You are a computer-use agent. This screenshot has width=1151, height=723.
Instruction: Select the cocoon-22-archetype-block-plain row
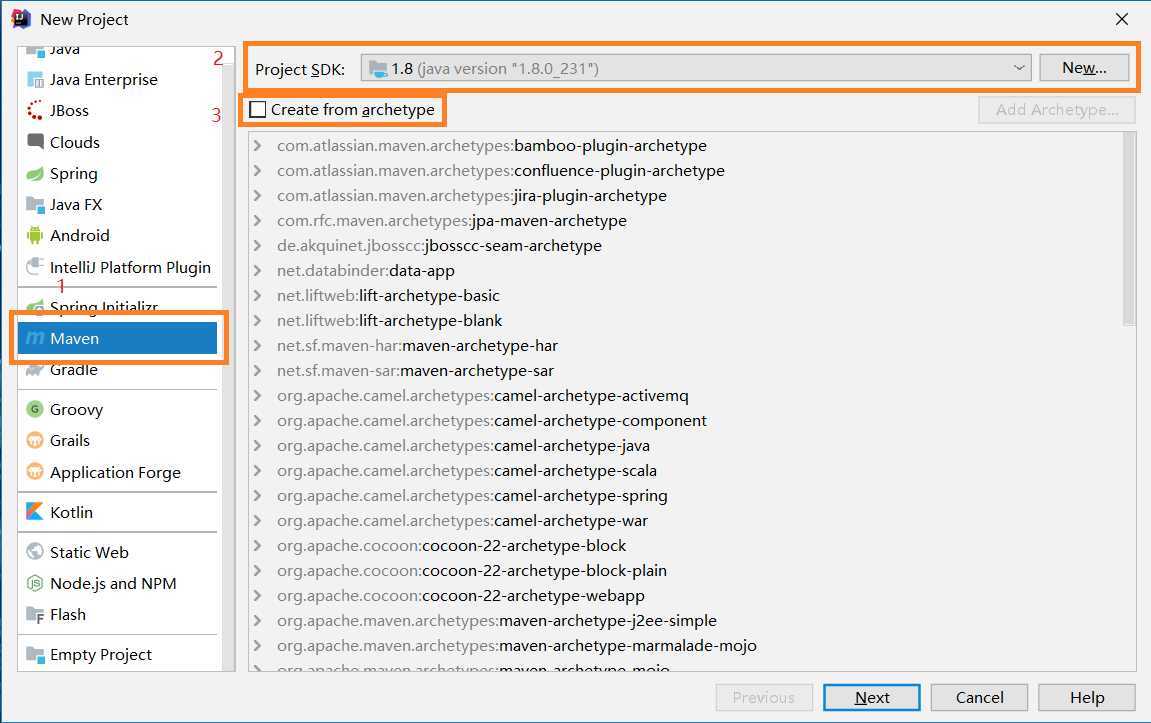coord(686,570)
